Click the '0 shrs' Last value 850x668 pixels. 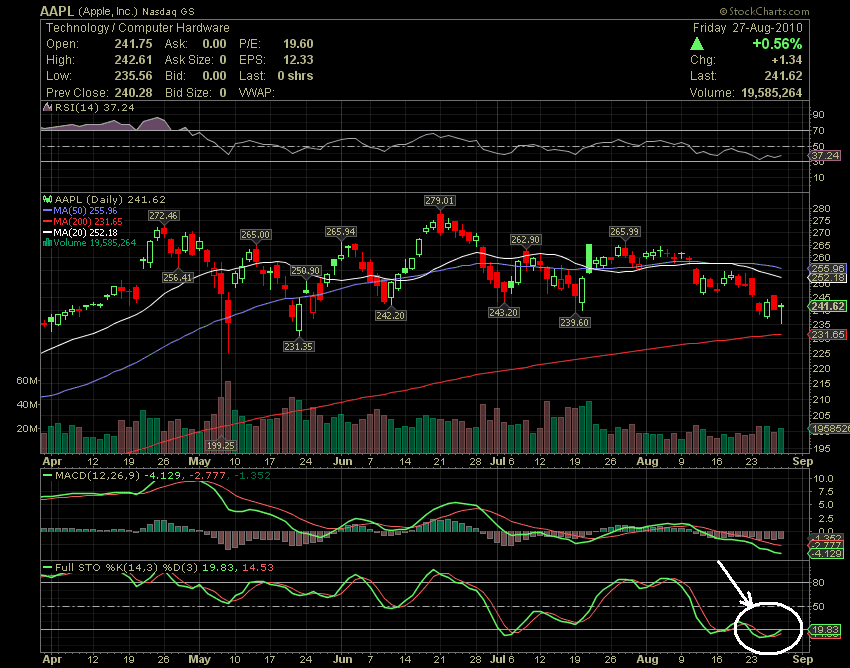click(x=295, y=76)
